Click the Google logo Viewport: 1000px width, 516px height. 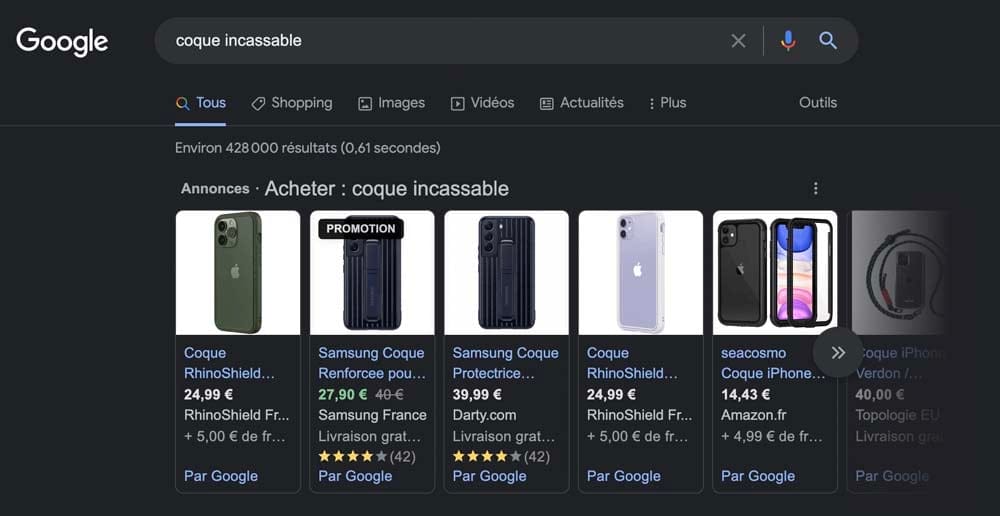pyautogui.click(x=62, y=42)
